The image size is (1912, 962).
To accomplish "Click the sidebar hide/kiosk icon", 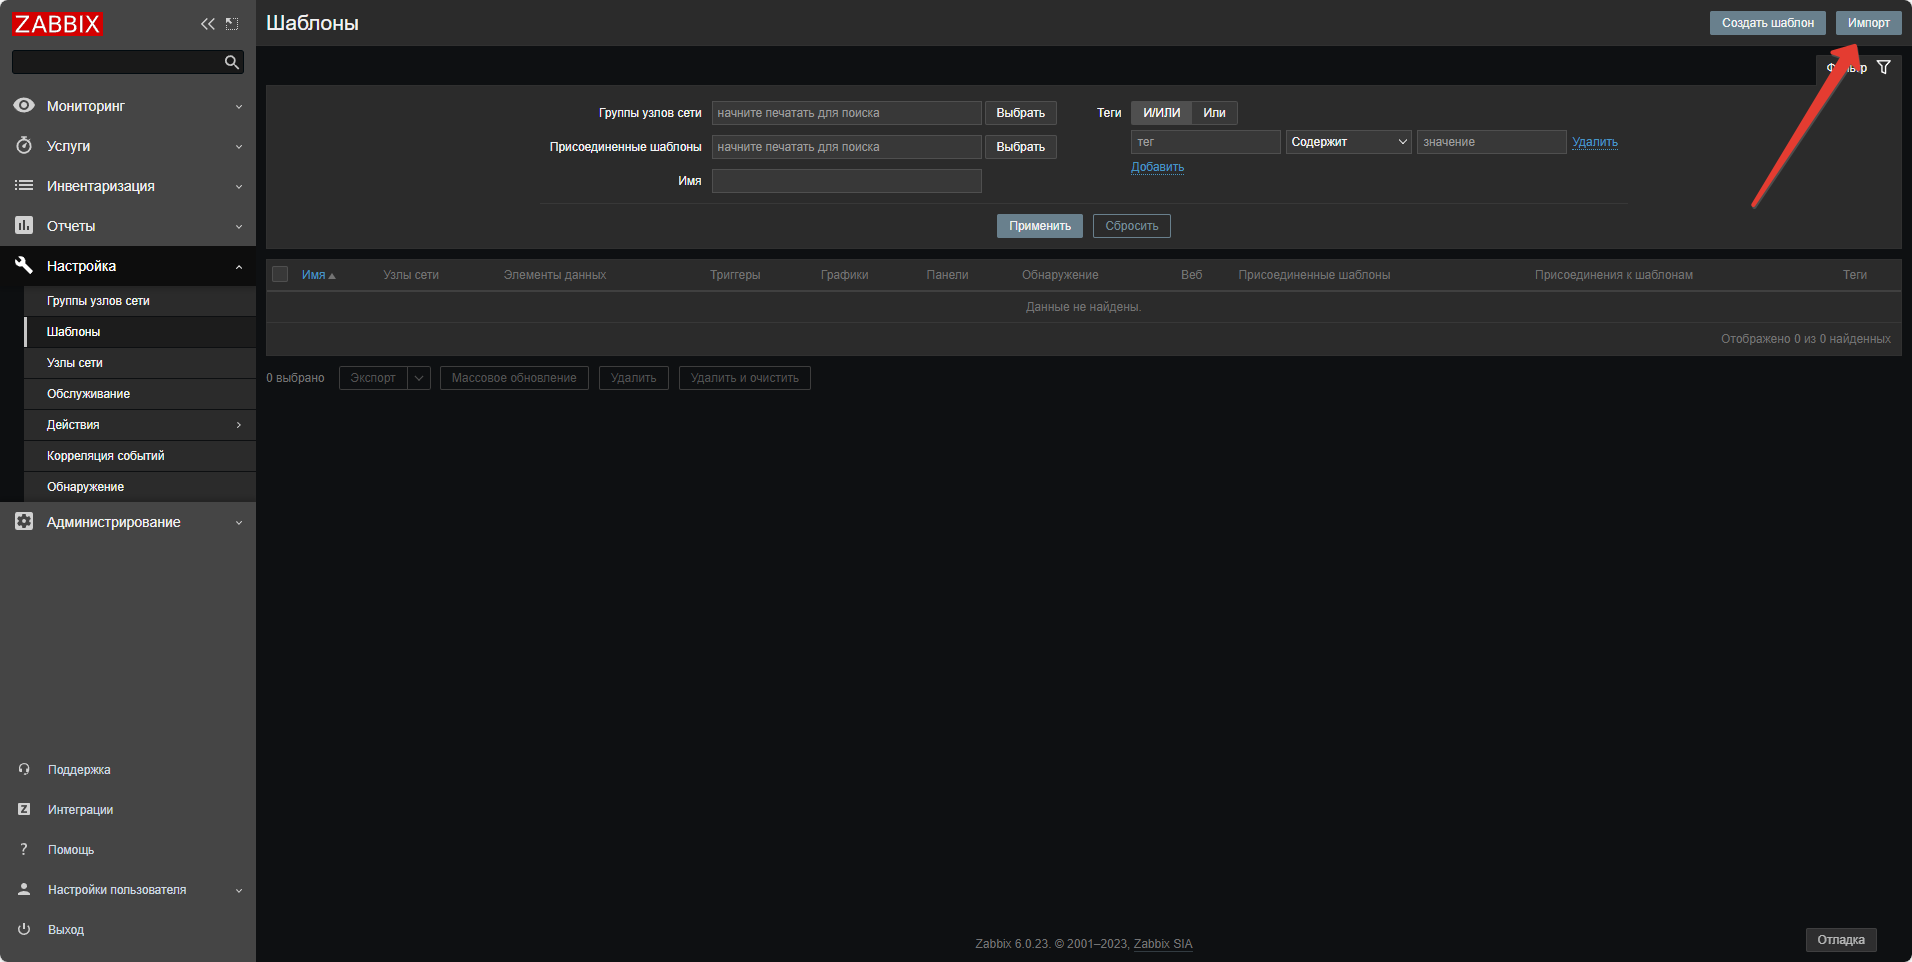I will (x=232, y=24).
